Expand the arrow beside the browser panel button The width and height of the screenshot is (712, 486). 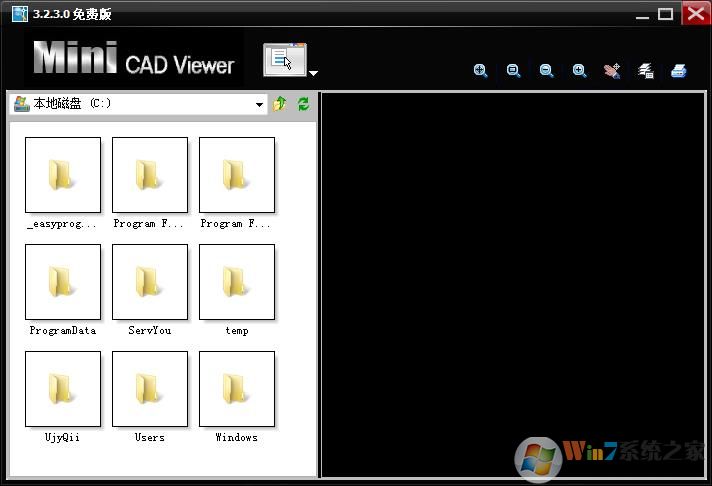click(x=313, y=73)
